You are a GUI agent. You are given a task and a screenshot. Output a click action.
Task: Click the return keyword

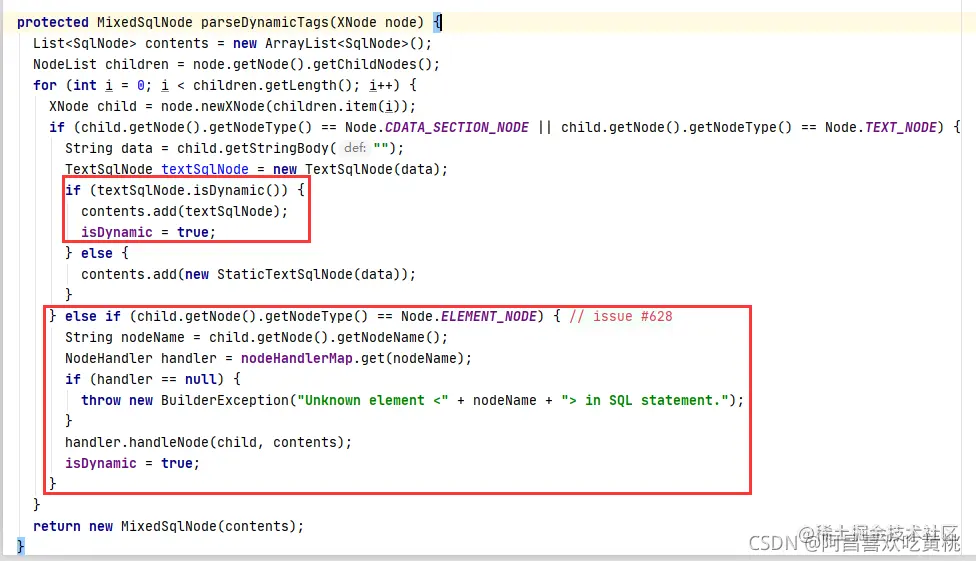pyautogui.click(x=57, y=527)
